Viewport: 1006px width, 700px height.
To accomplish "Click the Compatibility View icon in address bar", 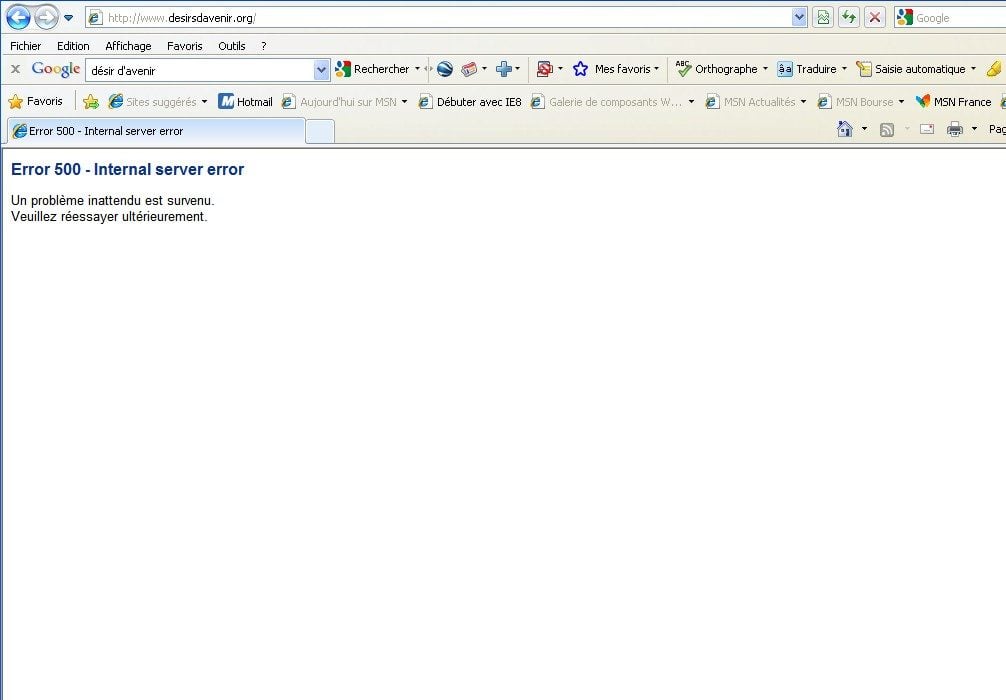I will pos(823,17).
